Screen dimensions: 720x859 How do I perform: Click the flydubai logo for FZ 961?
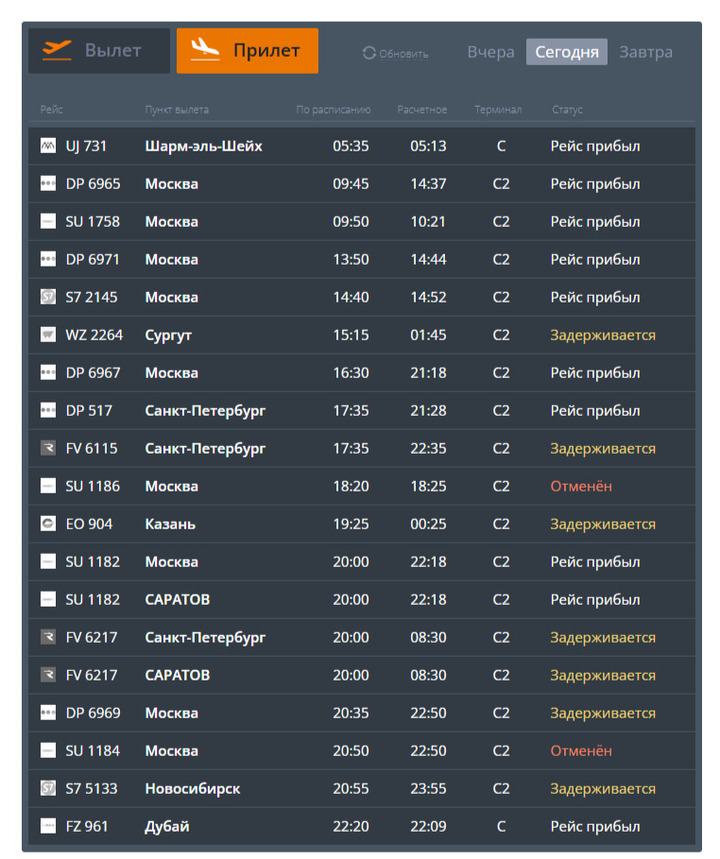pyautogui.click(x=48, y=827)
